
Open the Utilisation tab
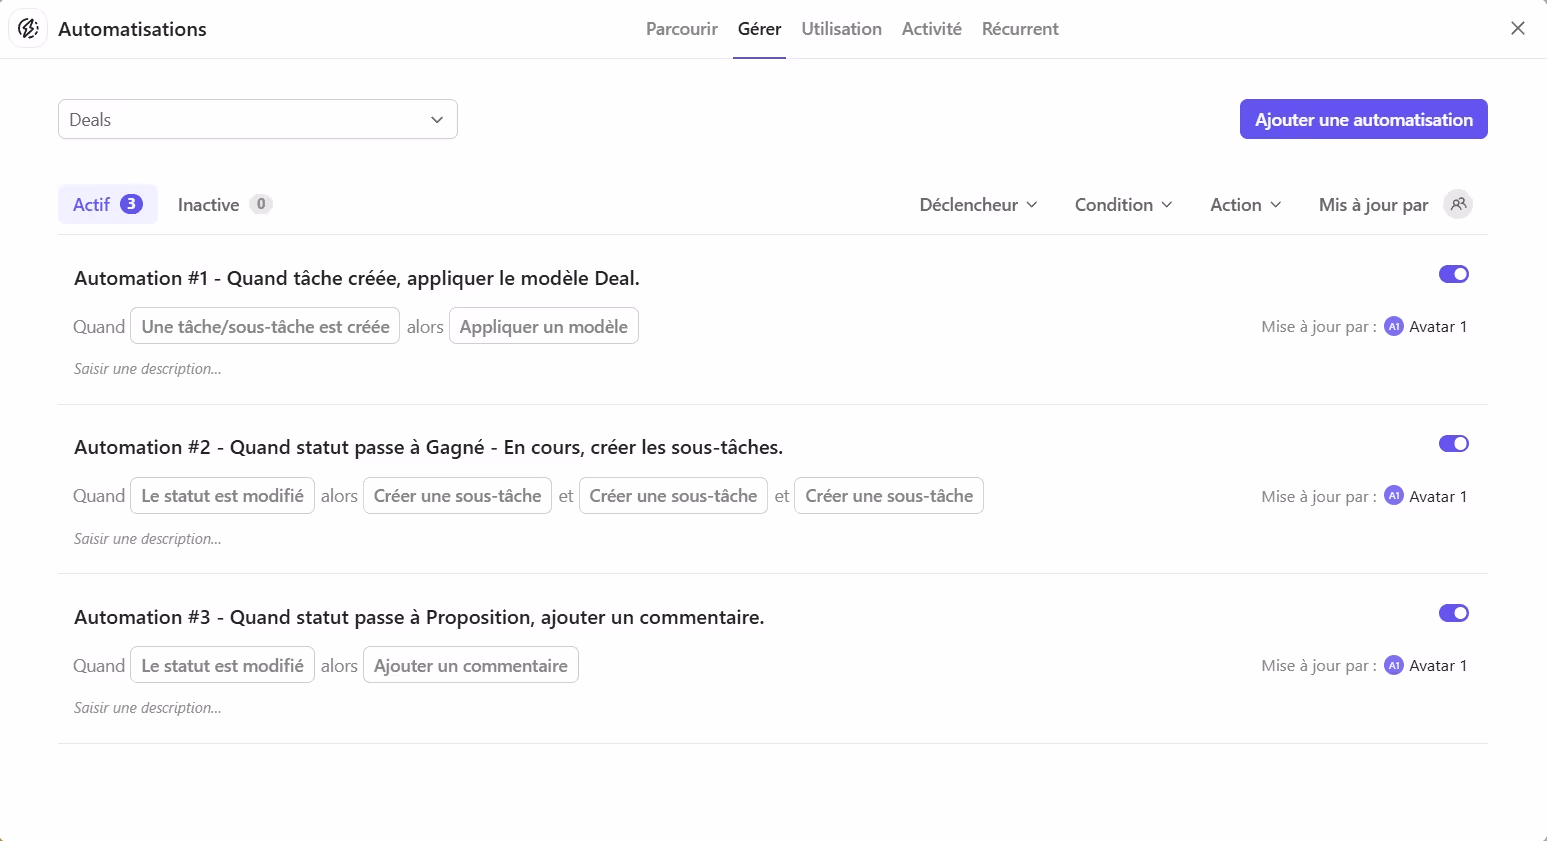click(x=841, y=29)
